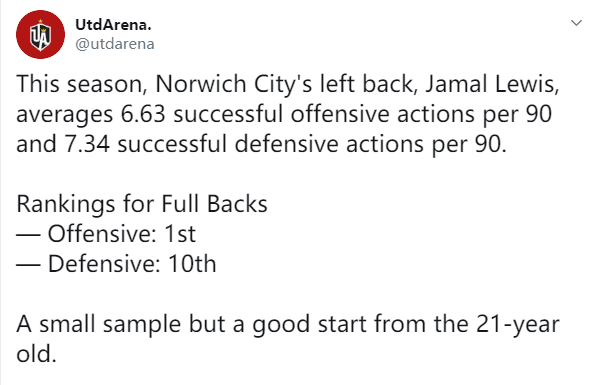This screenshot has width=596, height=385.
Task: Click the 7.34 defensive actions figure
Action: [x=87, y=144]
